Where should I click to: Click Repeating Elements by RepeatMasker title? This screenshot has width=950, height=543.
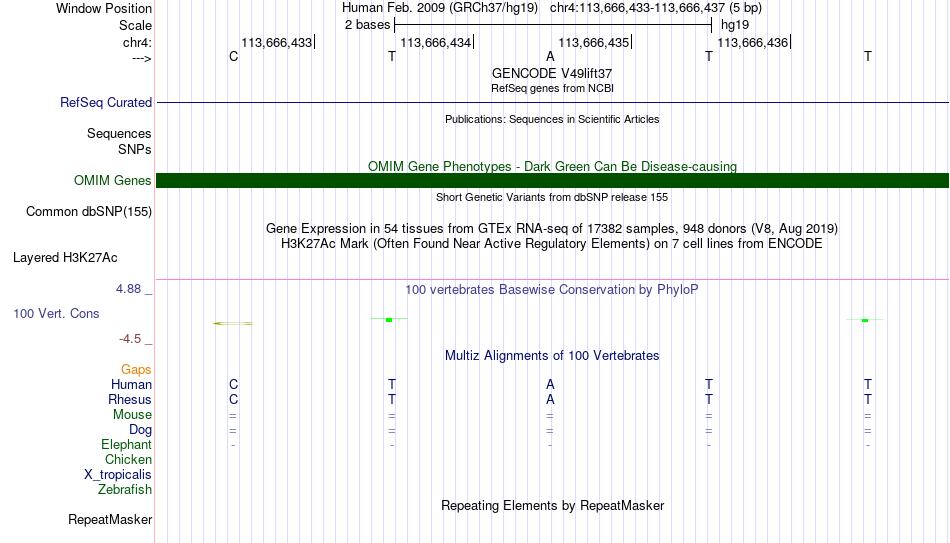tap(552, 505)
